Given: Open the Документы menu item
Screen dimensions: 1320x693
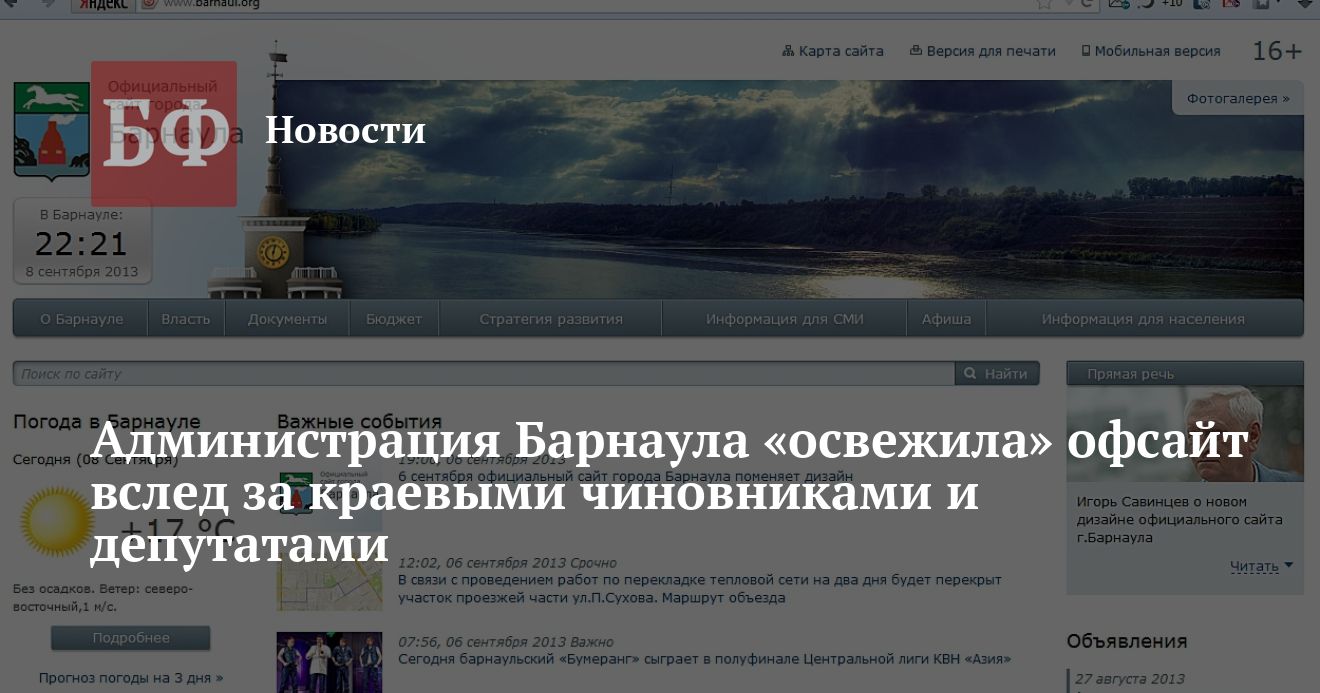Looking at the screenshot, I should (287, 319).
